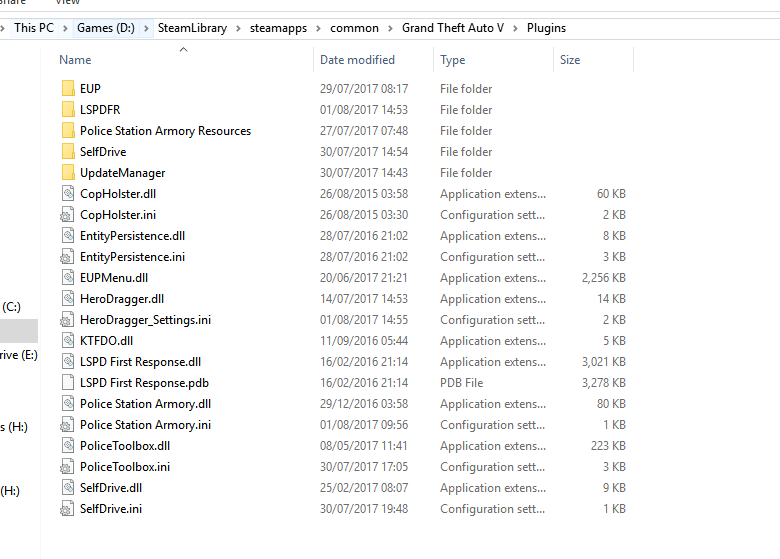Select the folder name UpdateManager
Viewport: 780px width, 559px height.
[122, 173]
